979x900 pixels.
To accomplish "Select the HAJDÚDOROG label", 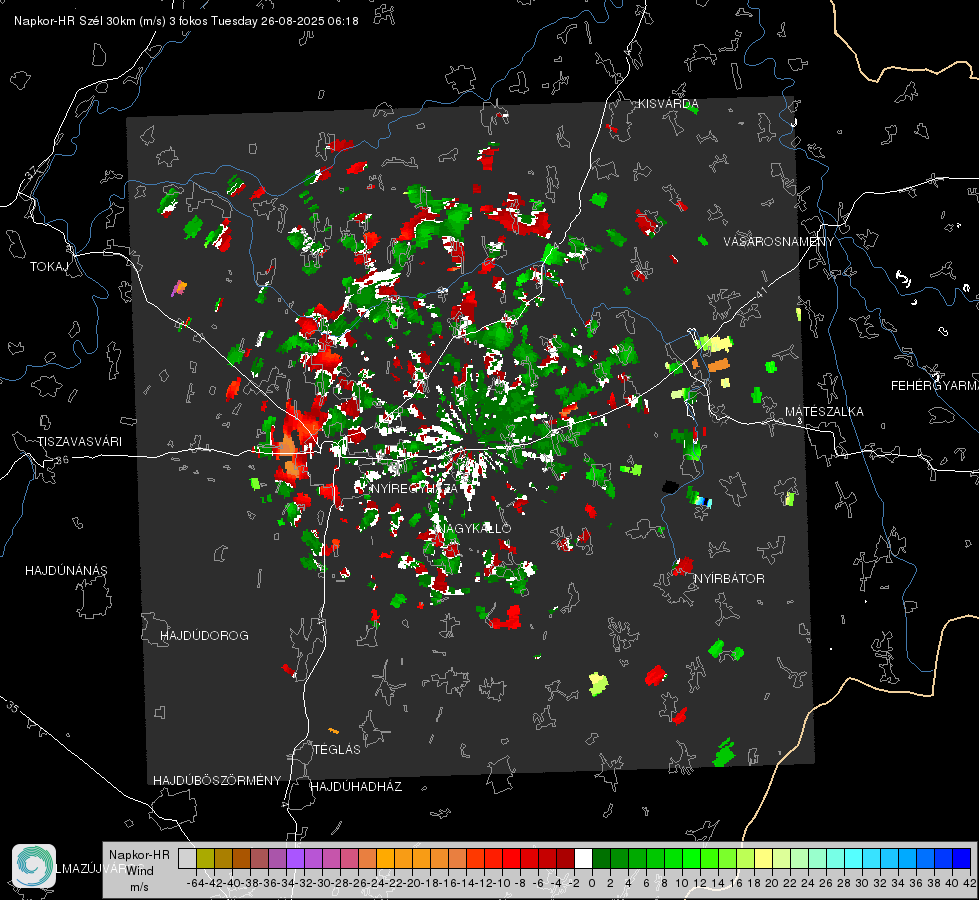I will (204, 635).
